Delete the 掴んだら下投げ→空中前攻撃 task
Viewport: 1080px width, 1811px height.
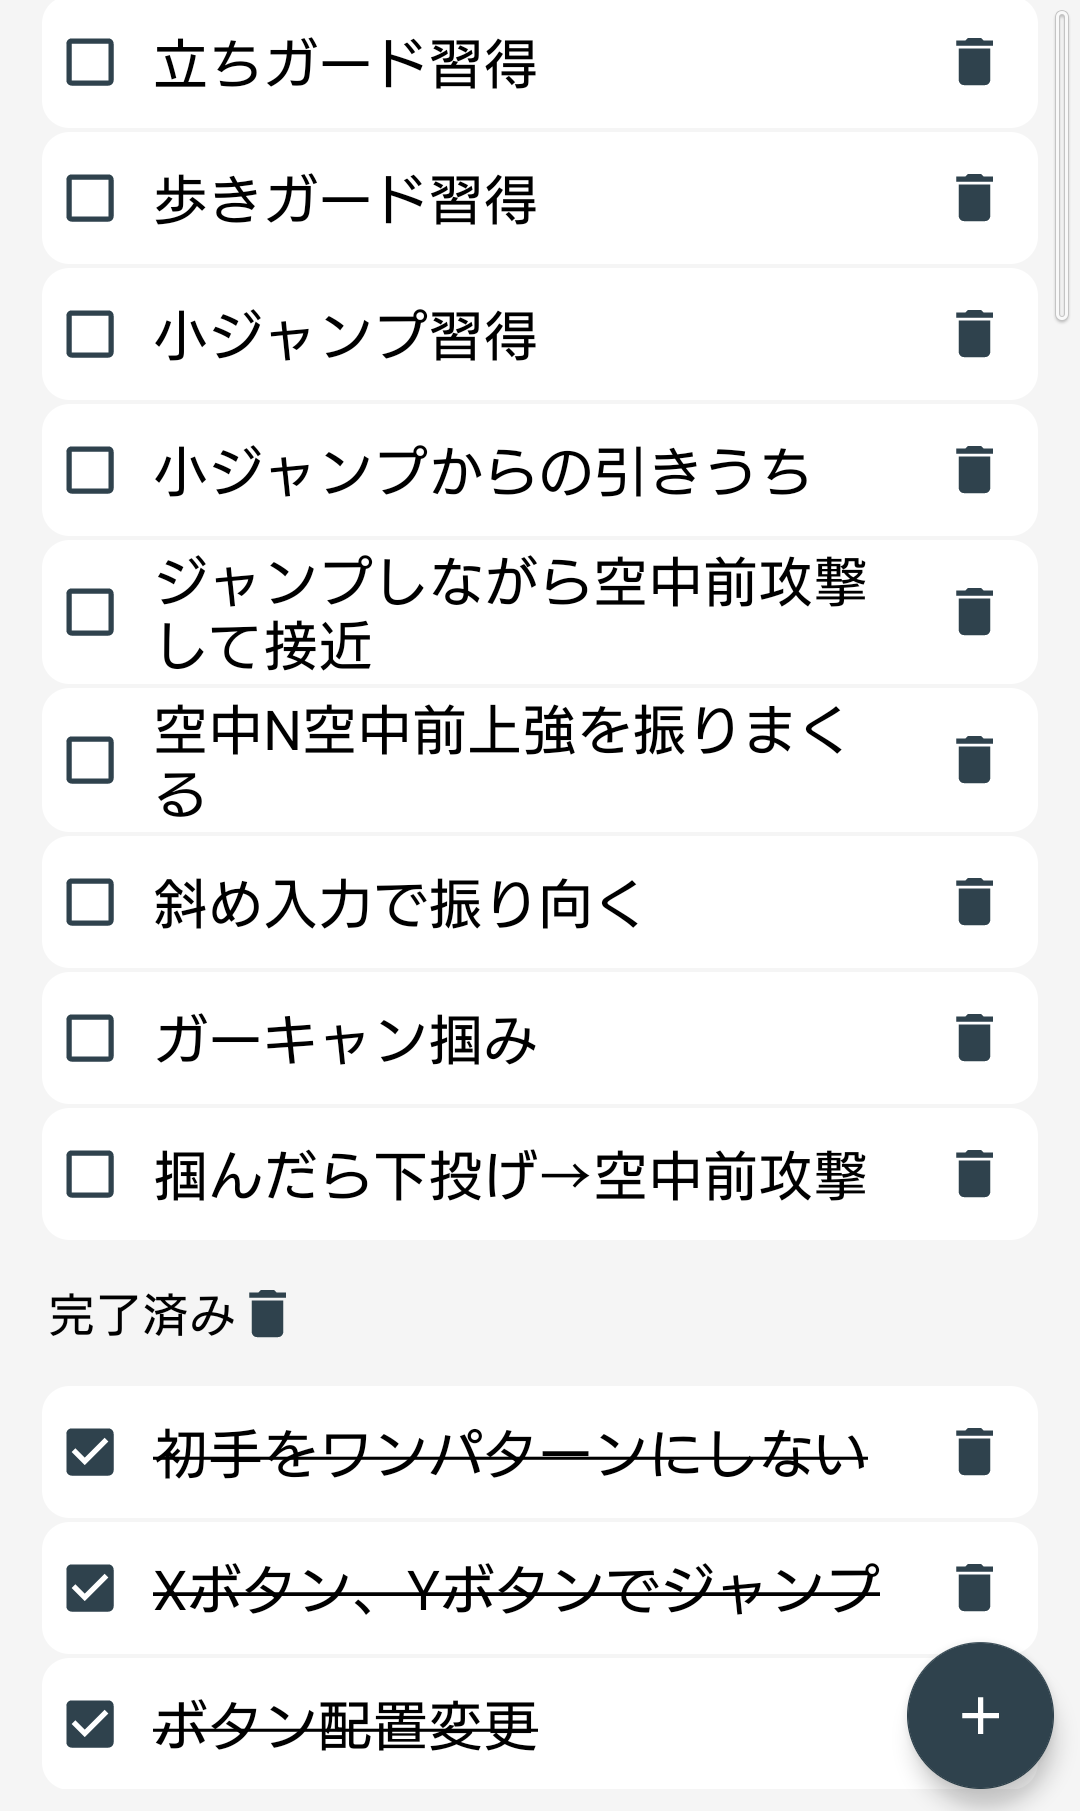tap(974, 1174)
